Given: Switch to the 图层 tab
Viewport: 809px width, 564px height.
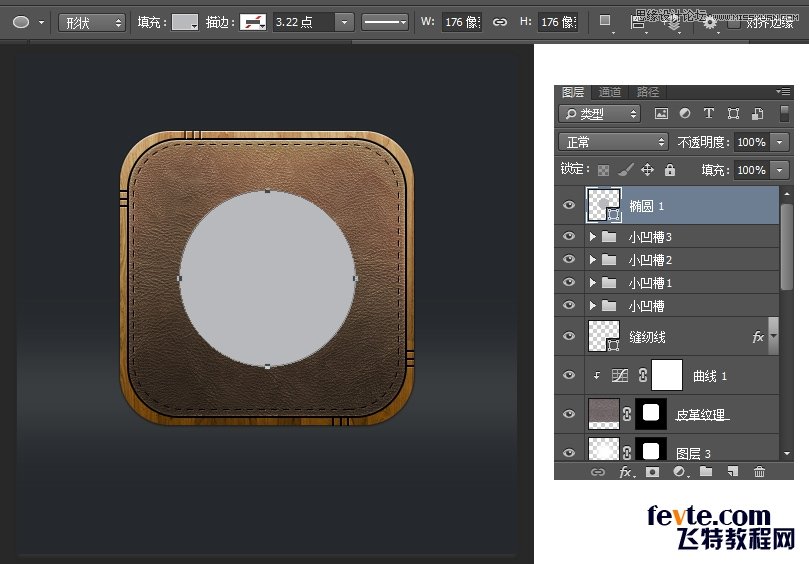Looking at the screenshot, I should coord(573,92).
